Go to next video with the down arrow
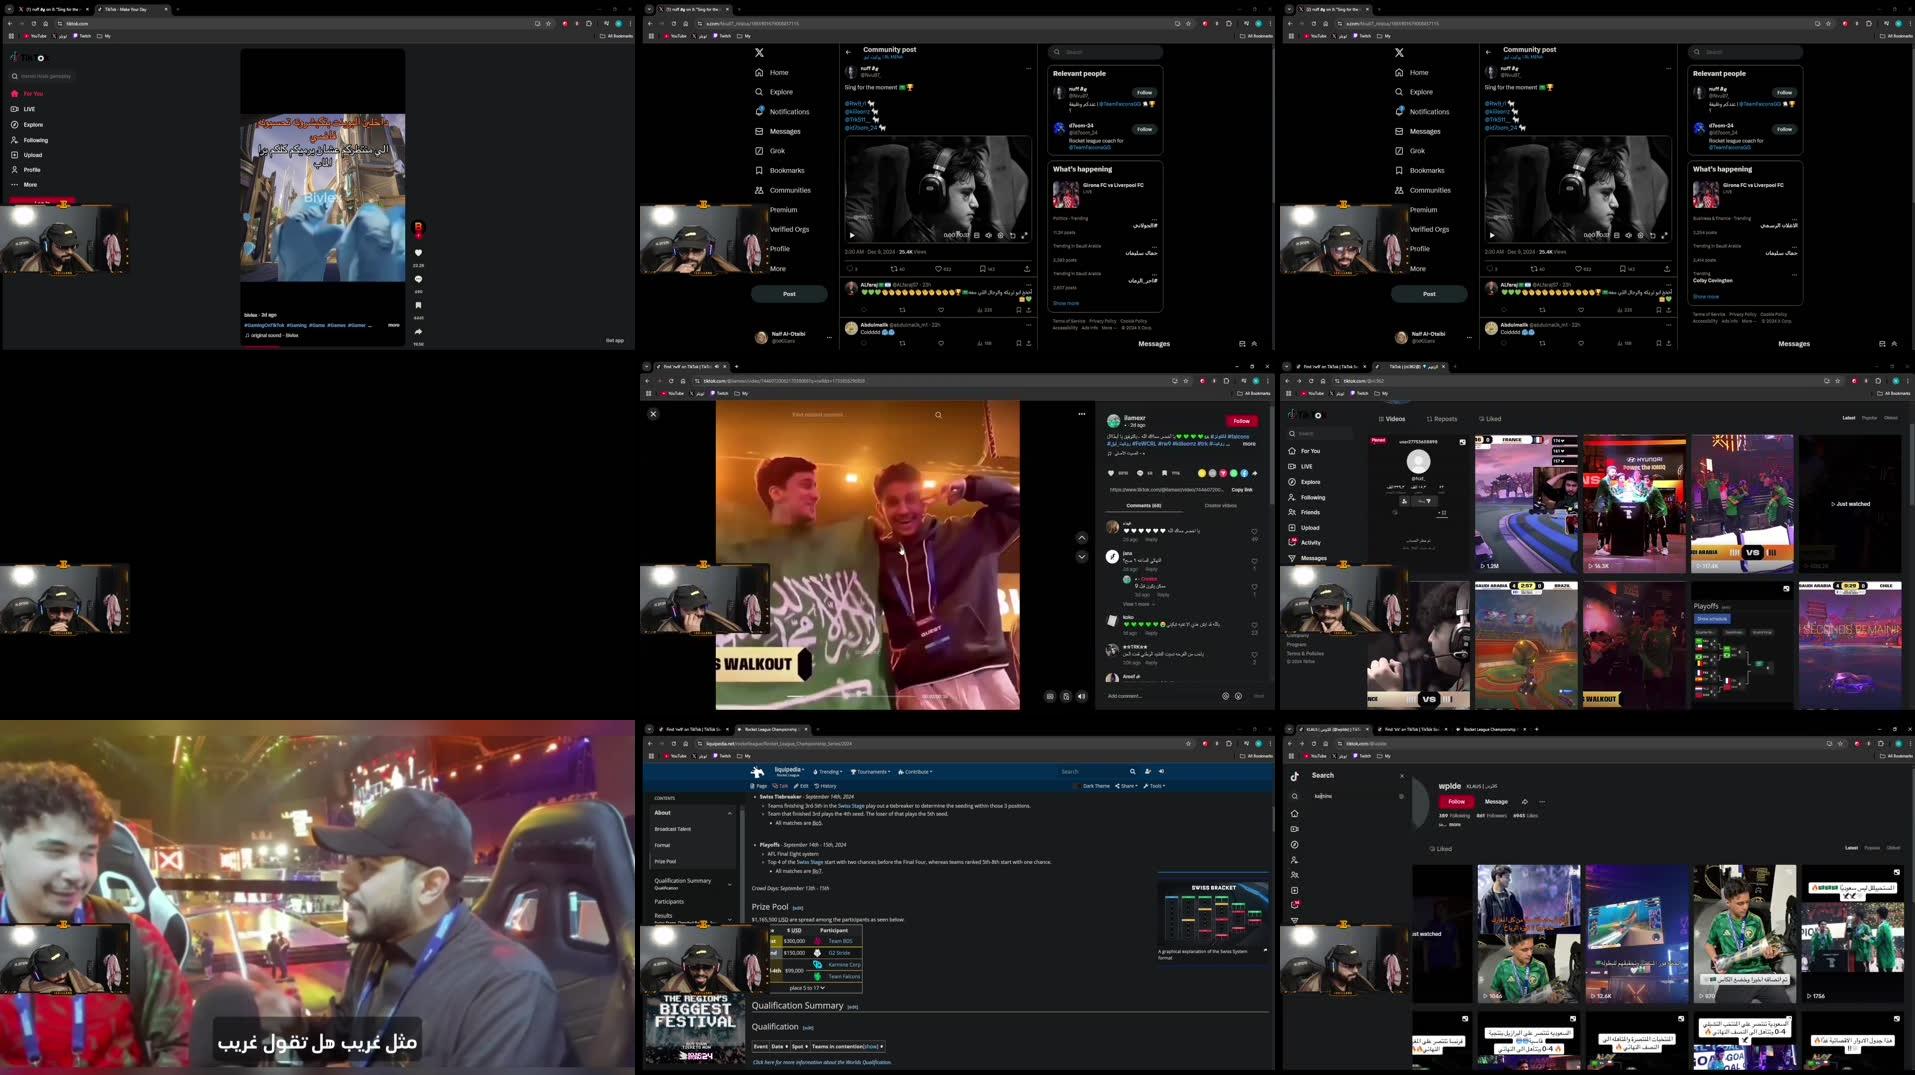Viewport: 1915px width, 1075px height. pyautogui.click(x=1081, y=557)
